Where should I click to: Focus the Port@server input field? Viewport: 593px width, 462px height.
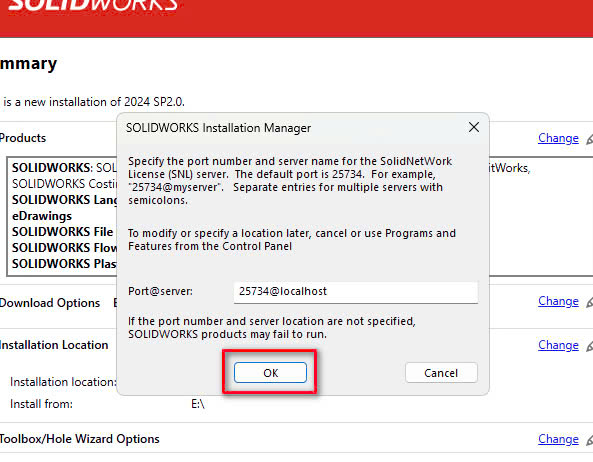click(x=355, y=291)
